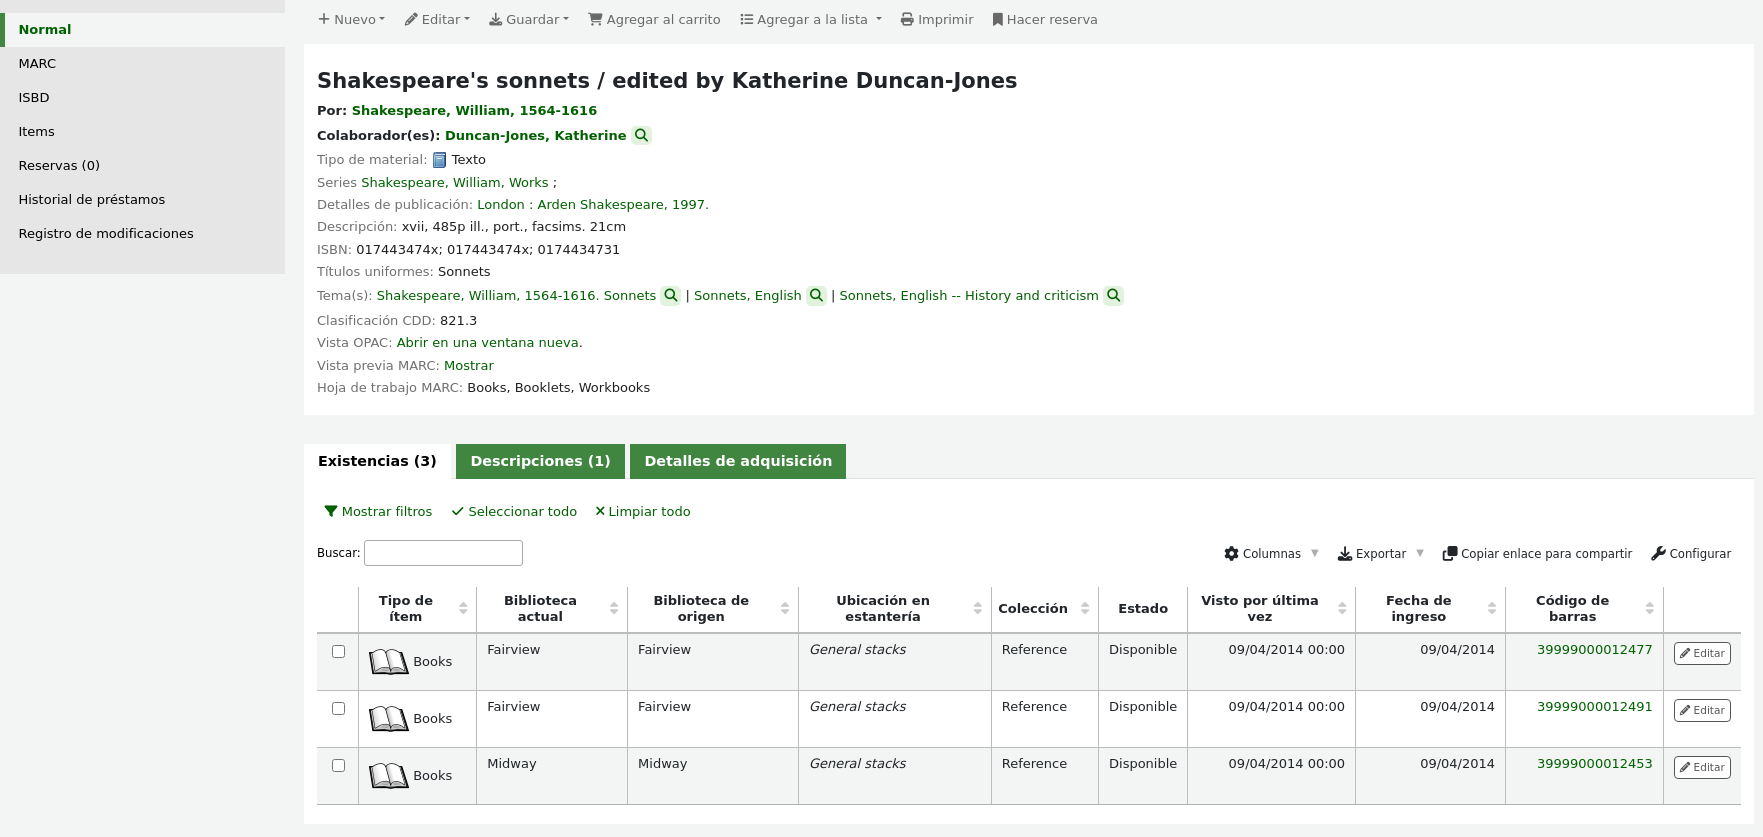Image resolution: width=1763 pixels, height=837 pixels.
Task: Check the Midway item checkbox
Action: [338, 765]
